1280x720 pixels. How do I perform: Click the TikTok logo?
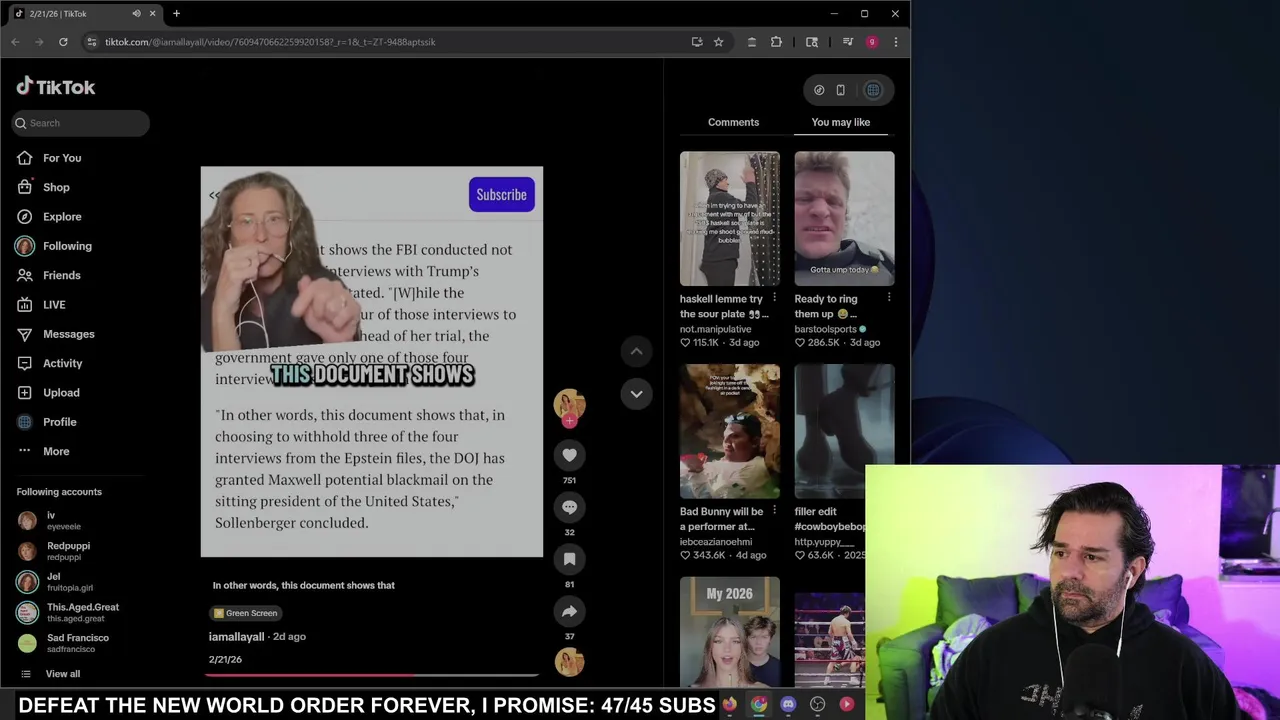pos(56,87)
